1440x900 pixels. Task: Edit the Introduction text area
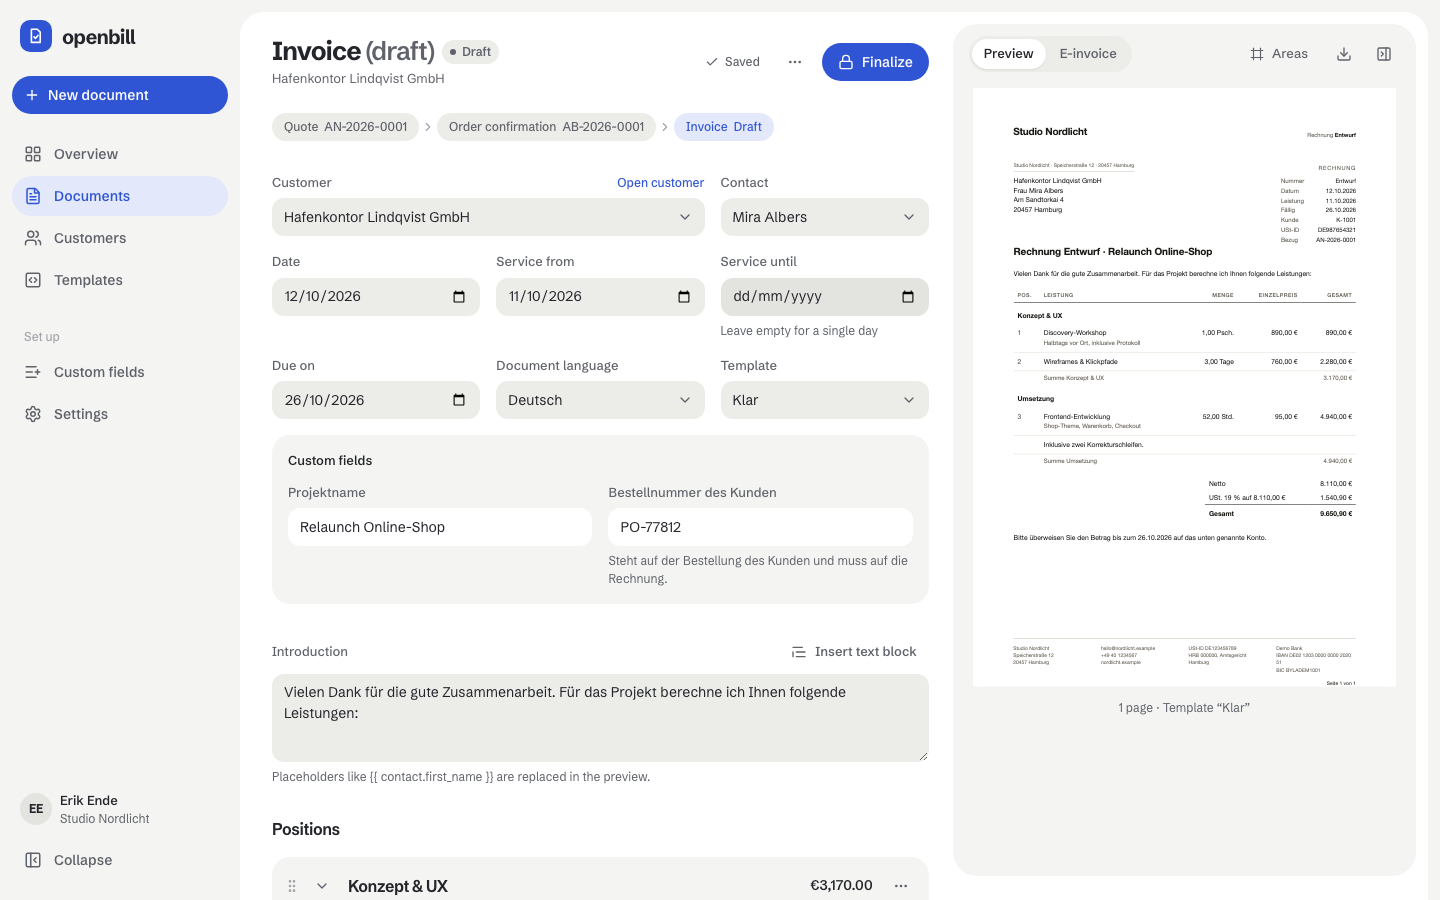click(600, 718)
